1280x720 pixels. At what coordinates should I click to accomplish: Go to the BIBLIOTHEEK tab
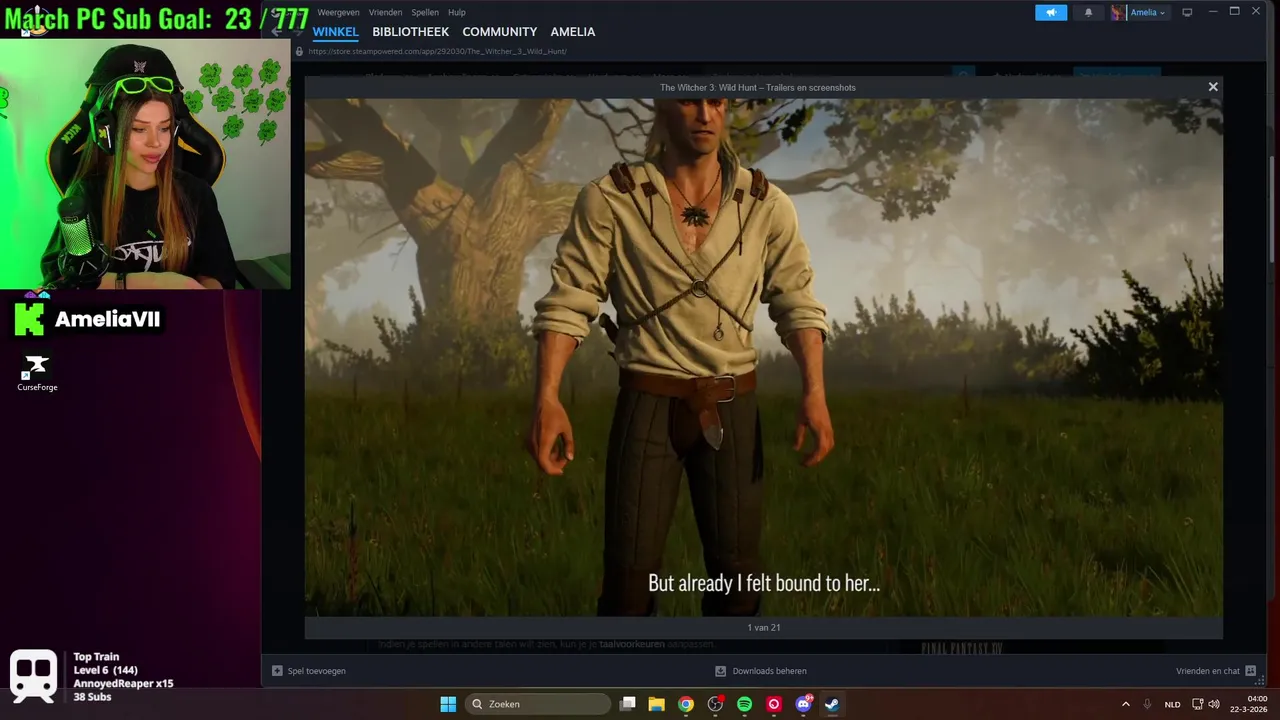point(410,32)
